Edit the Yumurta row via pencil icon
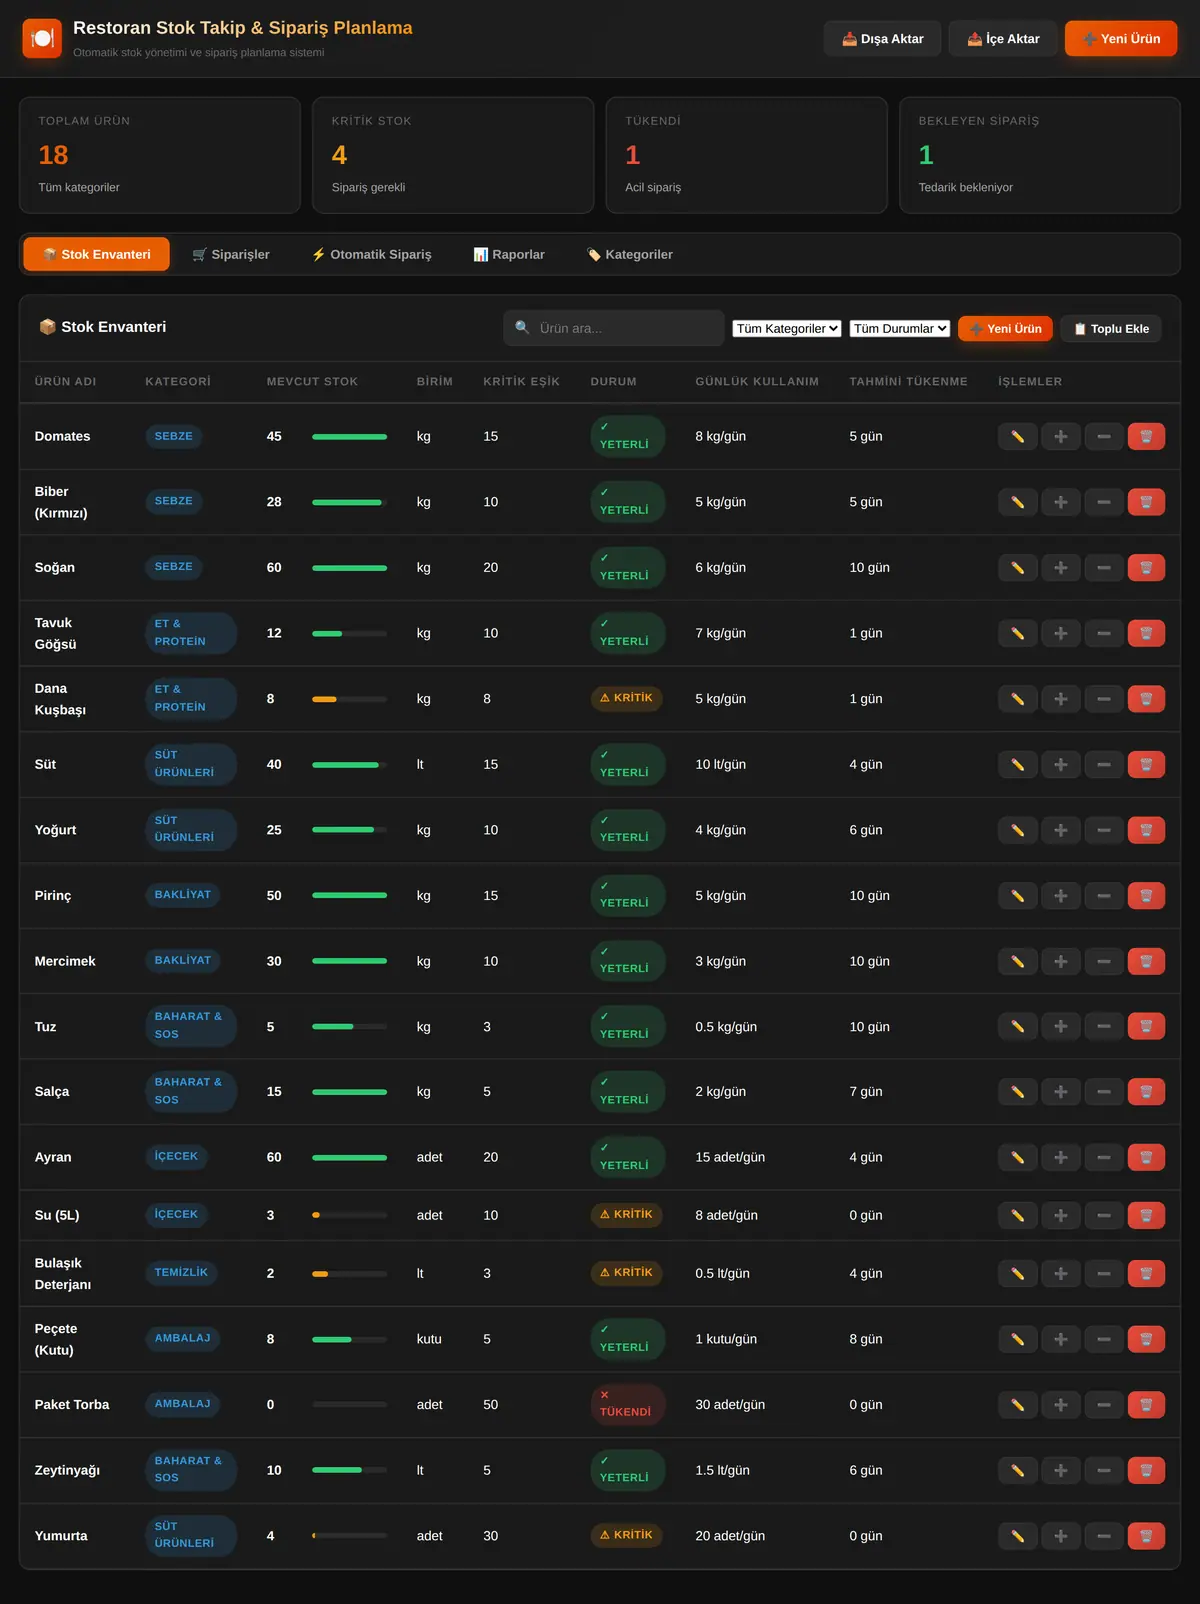This screenshot has height=1604, width=1200. 1017,1536
